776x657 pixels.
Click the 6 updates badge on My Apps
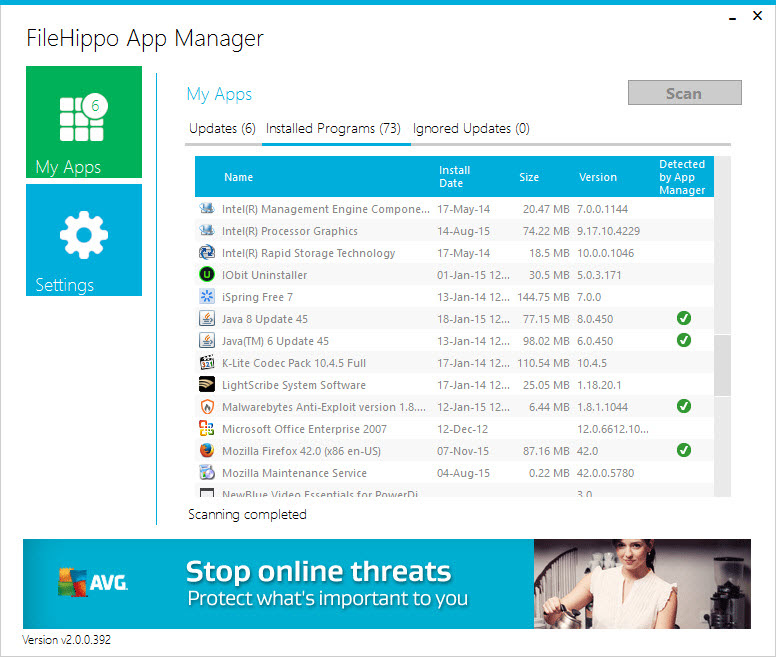pyautogui.click(x=95, y=105)
